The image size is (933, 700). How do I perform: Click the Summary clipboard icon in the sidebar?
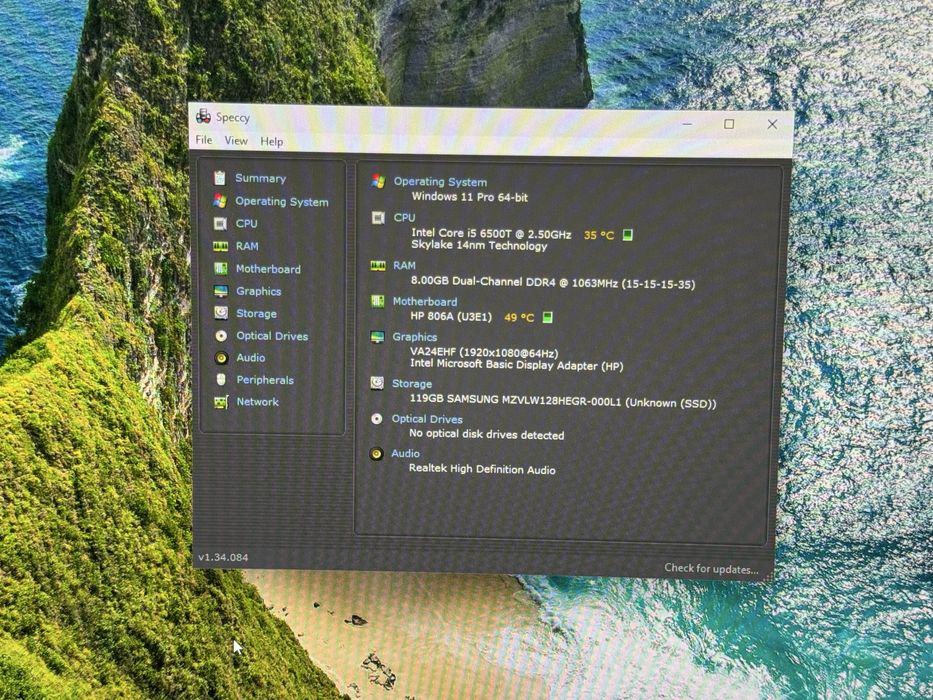coord(220,177)
